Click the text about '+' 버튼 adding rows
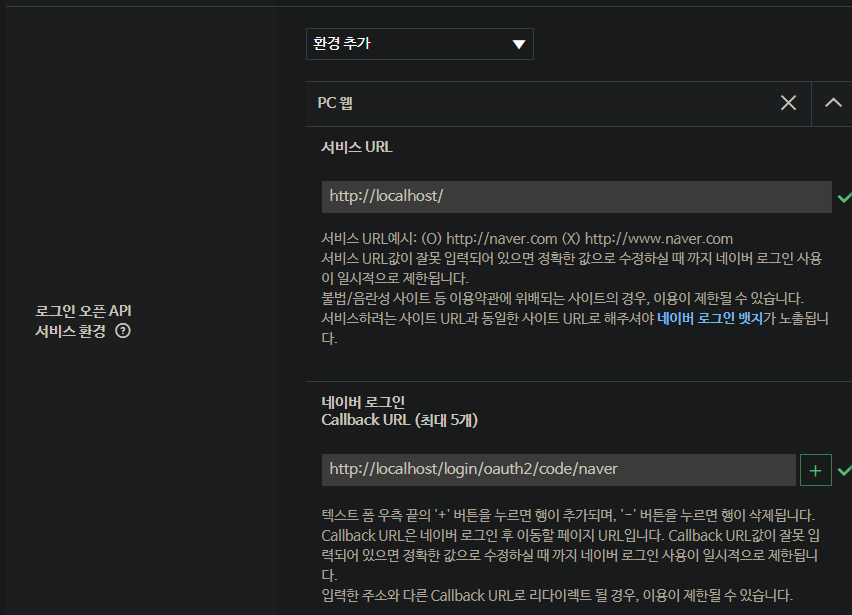Image resolution: width=852 pixels, height=615 pixels. click(568, 515)
